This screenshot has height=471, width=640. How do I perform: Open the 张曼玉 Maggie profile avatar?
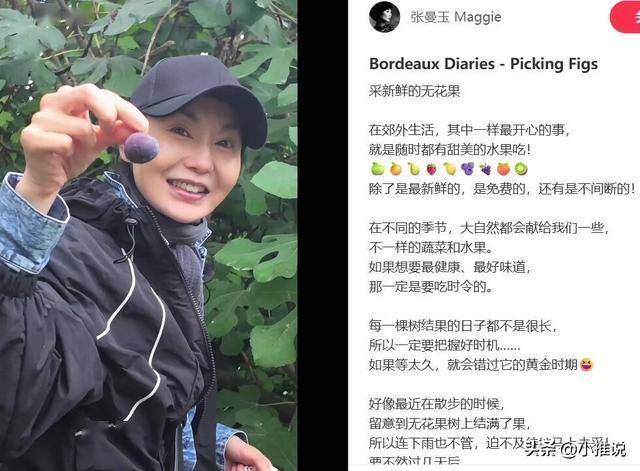pyautogui.click(x=384, y=16)
